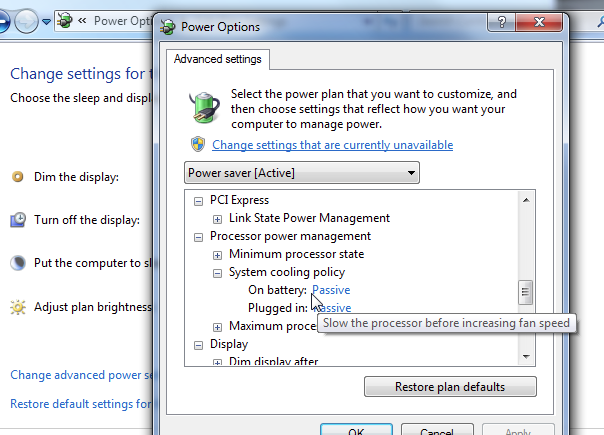Screen dimensions: 604x435
Task: Click the sleep moon icon
Action: [18, 263]
